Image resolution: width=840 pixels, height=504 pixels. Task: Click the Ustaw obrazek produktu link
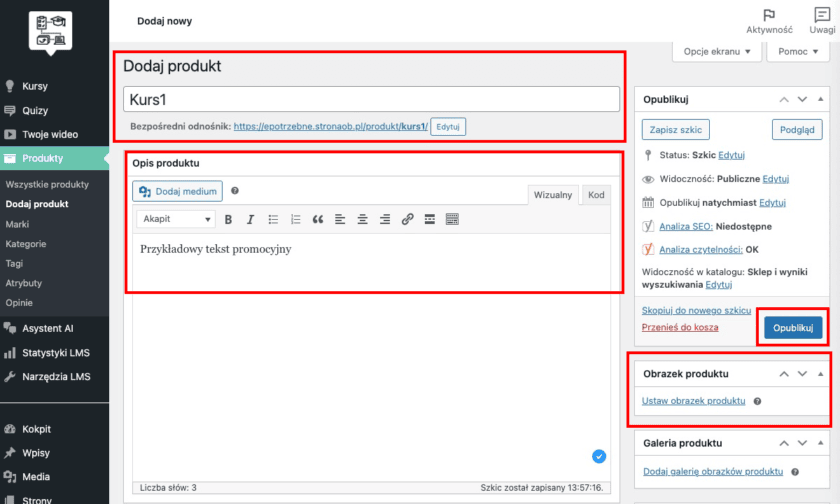[x=693, y=401]
